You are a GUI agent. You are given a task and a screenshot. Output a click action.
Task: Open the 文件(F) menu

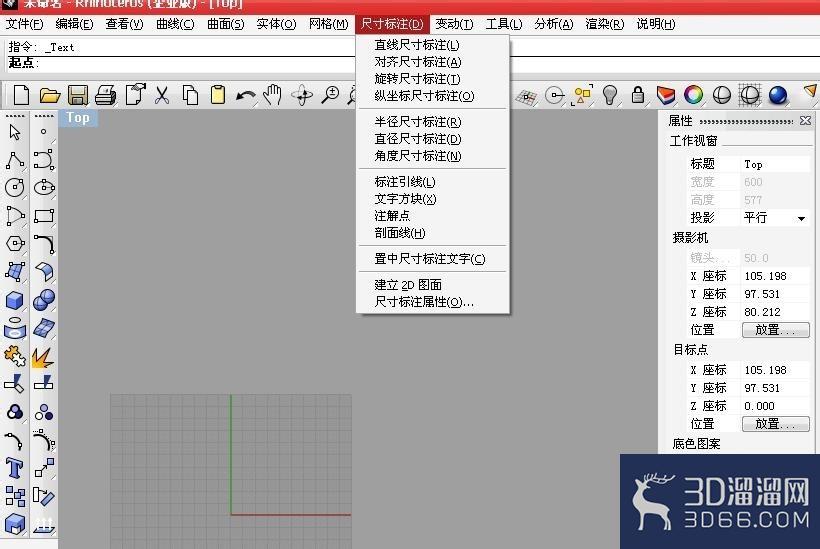tap(24, 24)
